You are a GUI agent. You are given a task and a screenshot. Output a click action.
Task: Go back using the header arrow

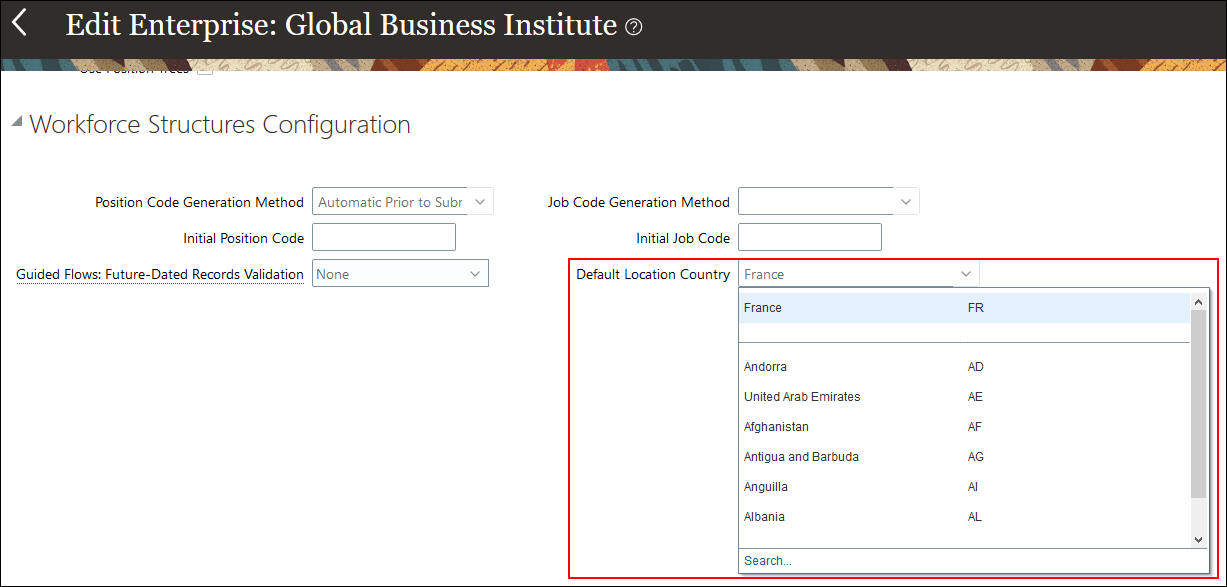click(19, 23)
